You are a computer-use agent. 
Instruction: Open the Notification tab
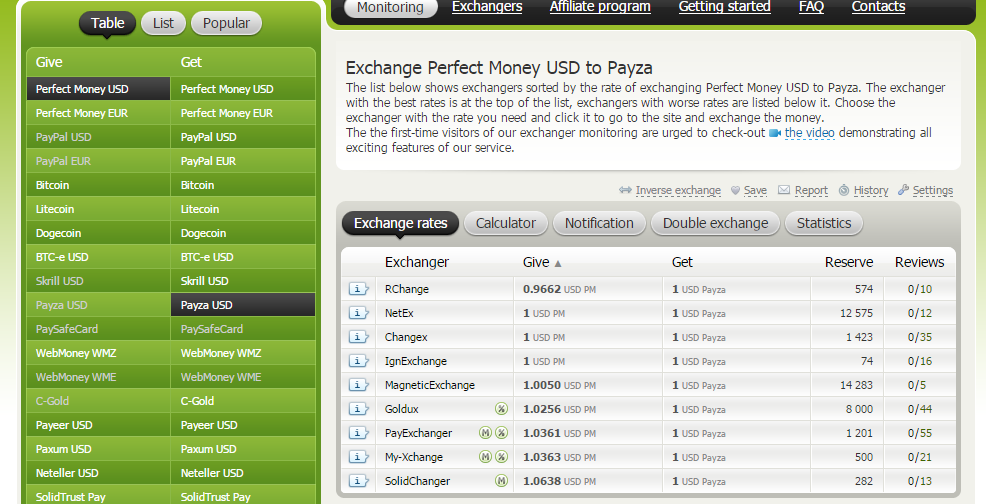point(599,223)
